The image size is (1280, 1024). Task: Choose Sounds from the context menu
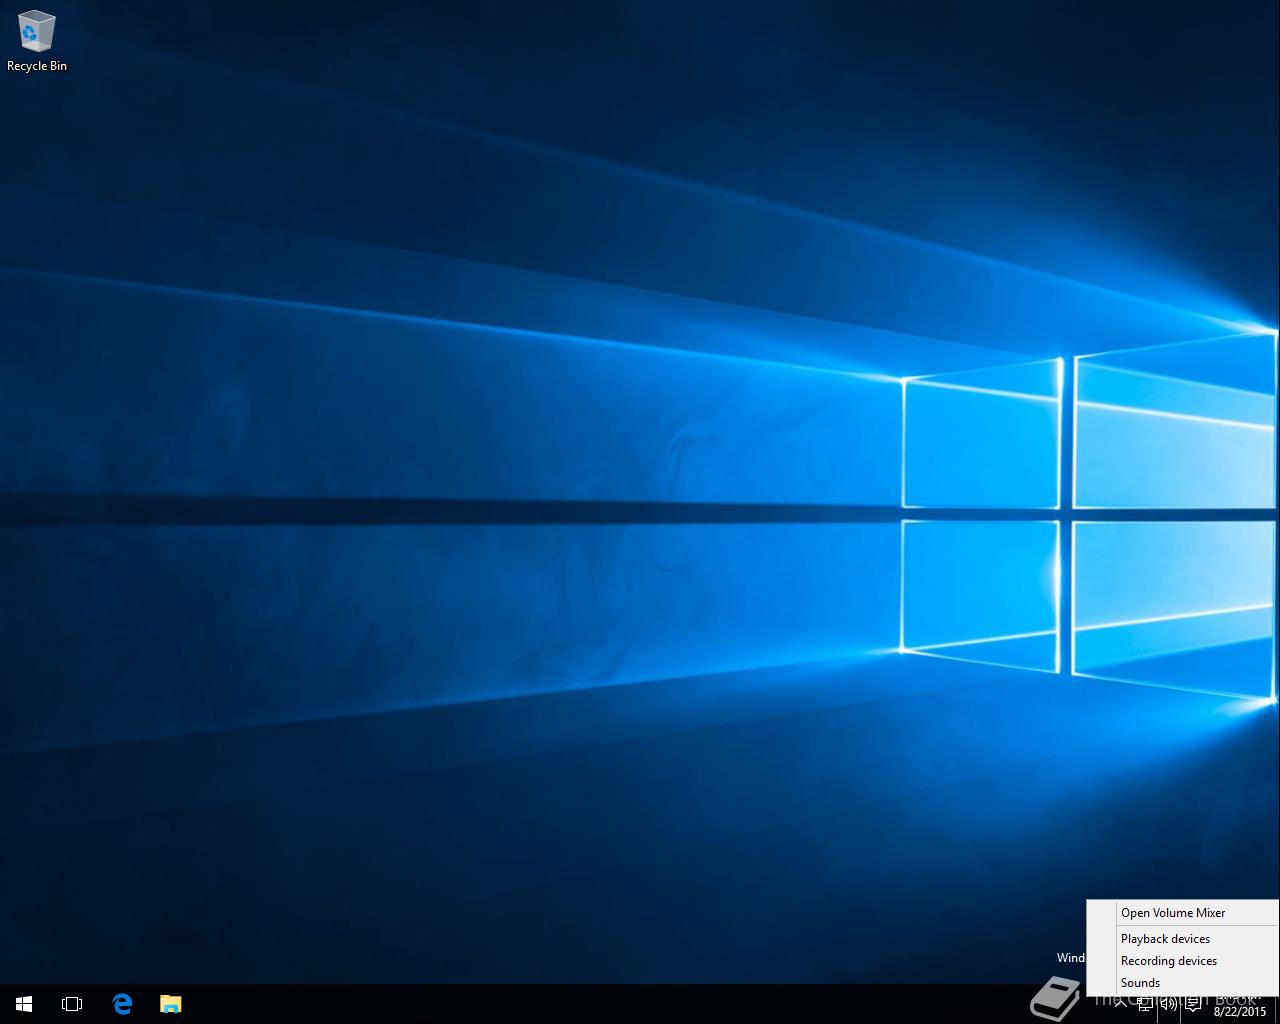click(1182, 983)
